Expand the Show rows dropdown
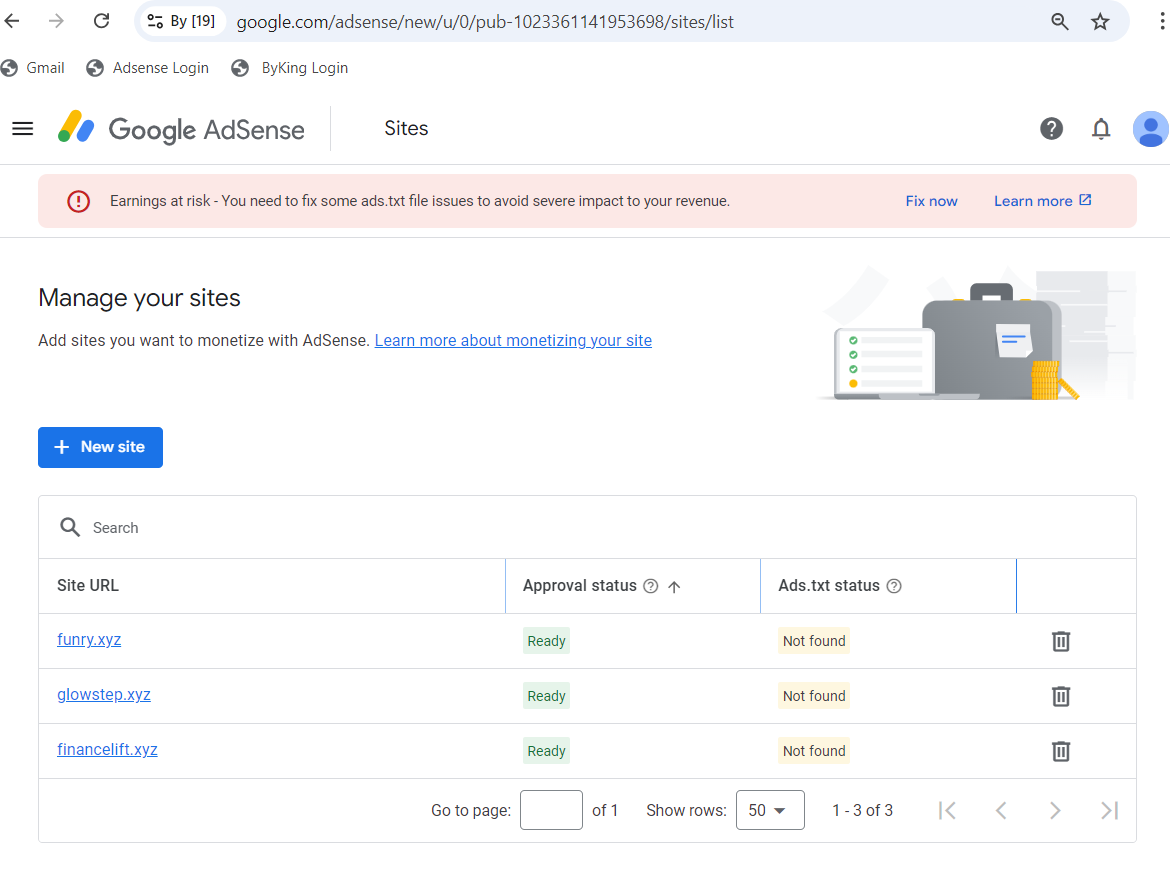 click(769, 810)
